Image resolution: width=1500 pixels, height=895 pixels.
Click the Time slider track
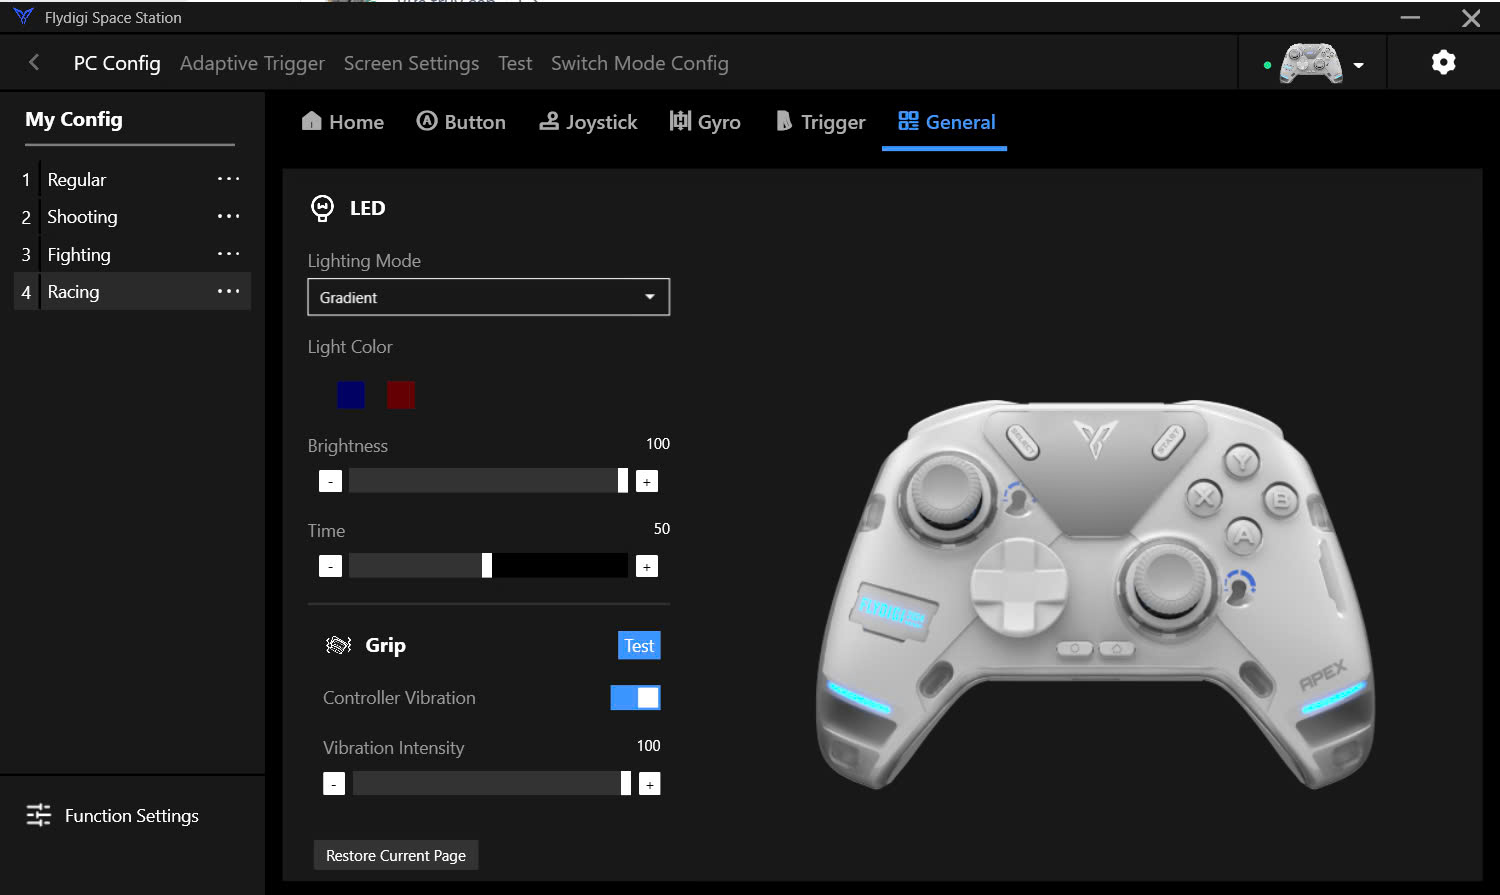pos(488,566)
